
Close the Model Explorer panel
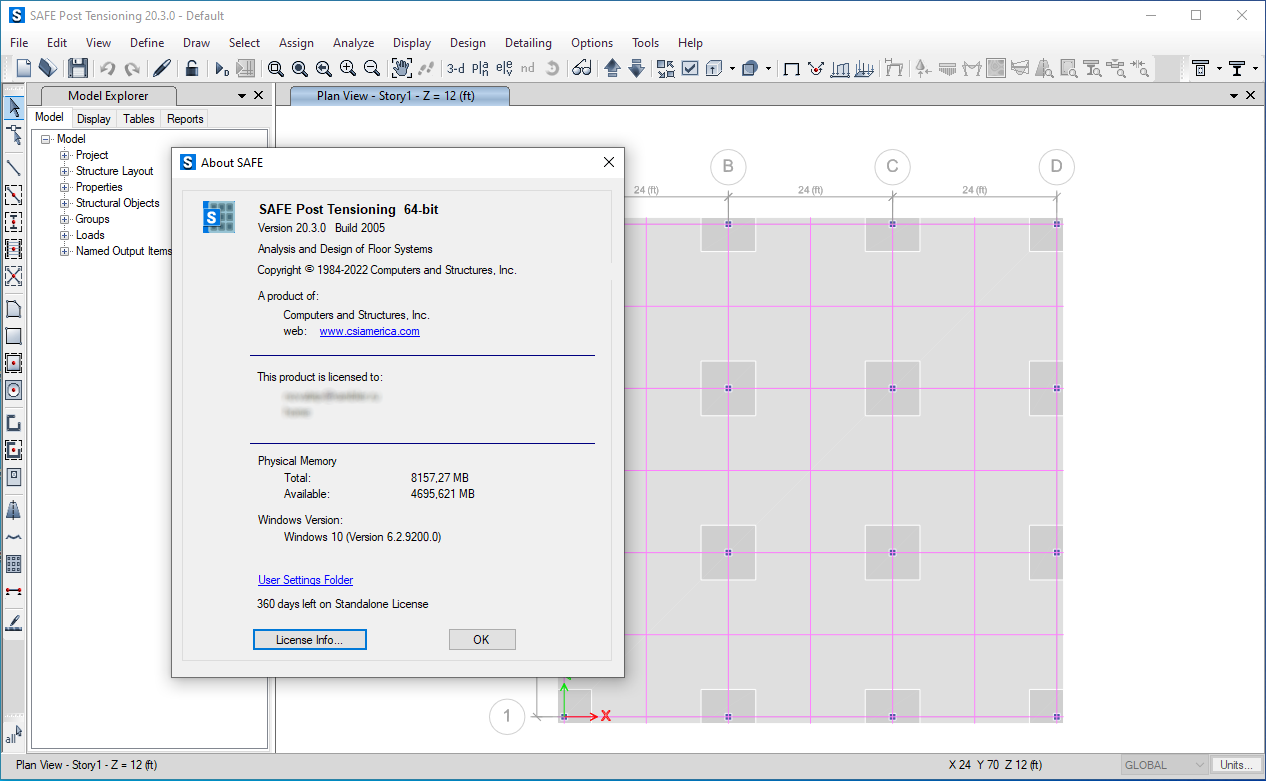coord(258,96)
